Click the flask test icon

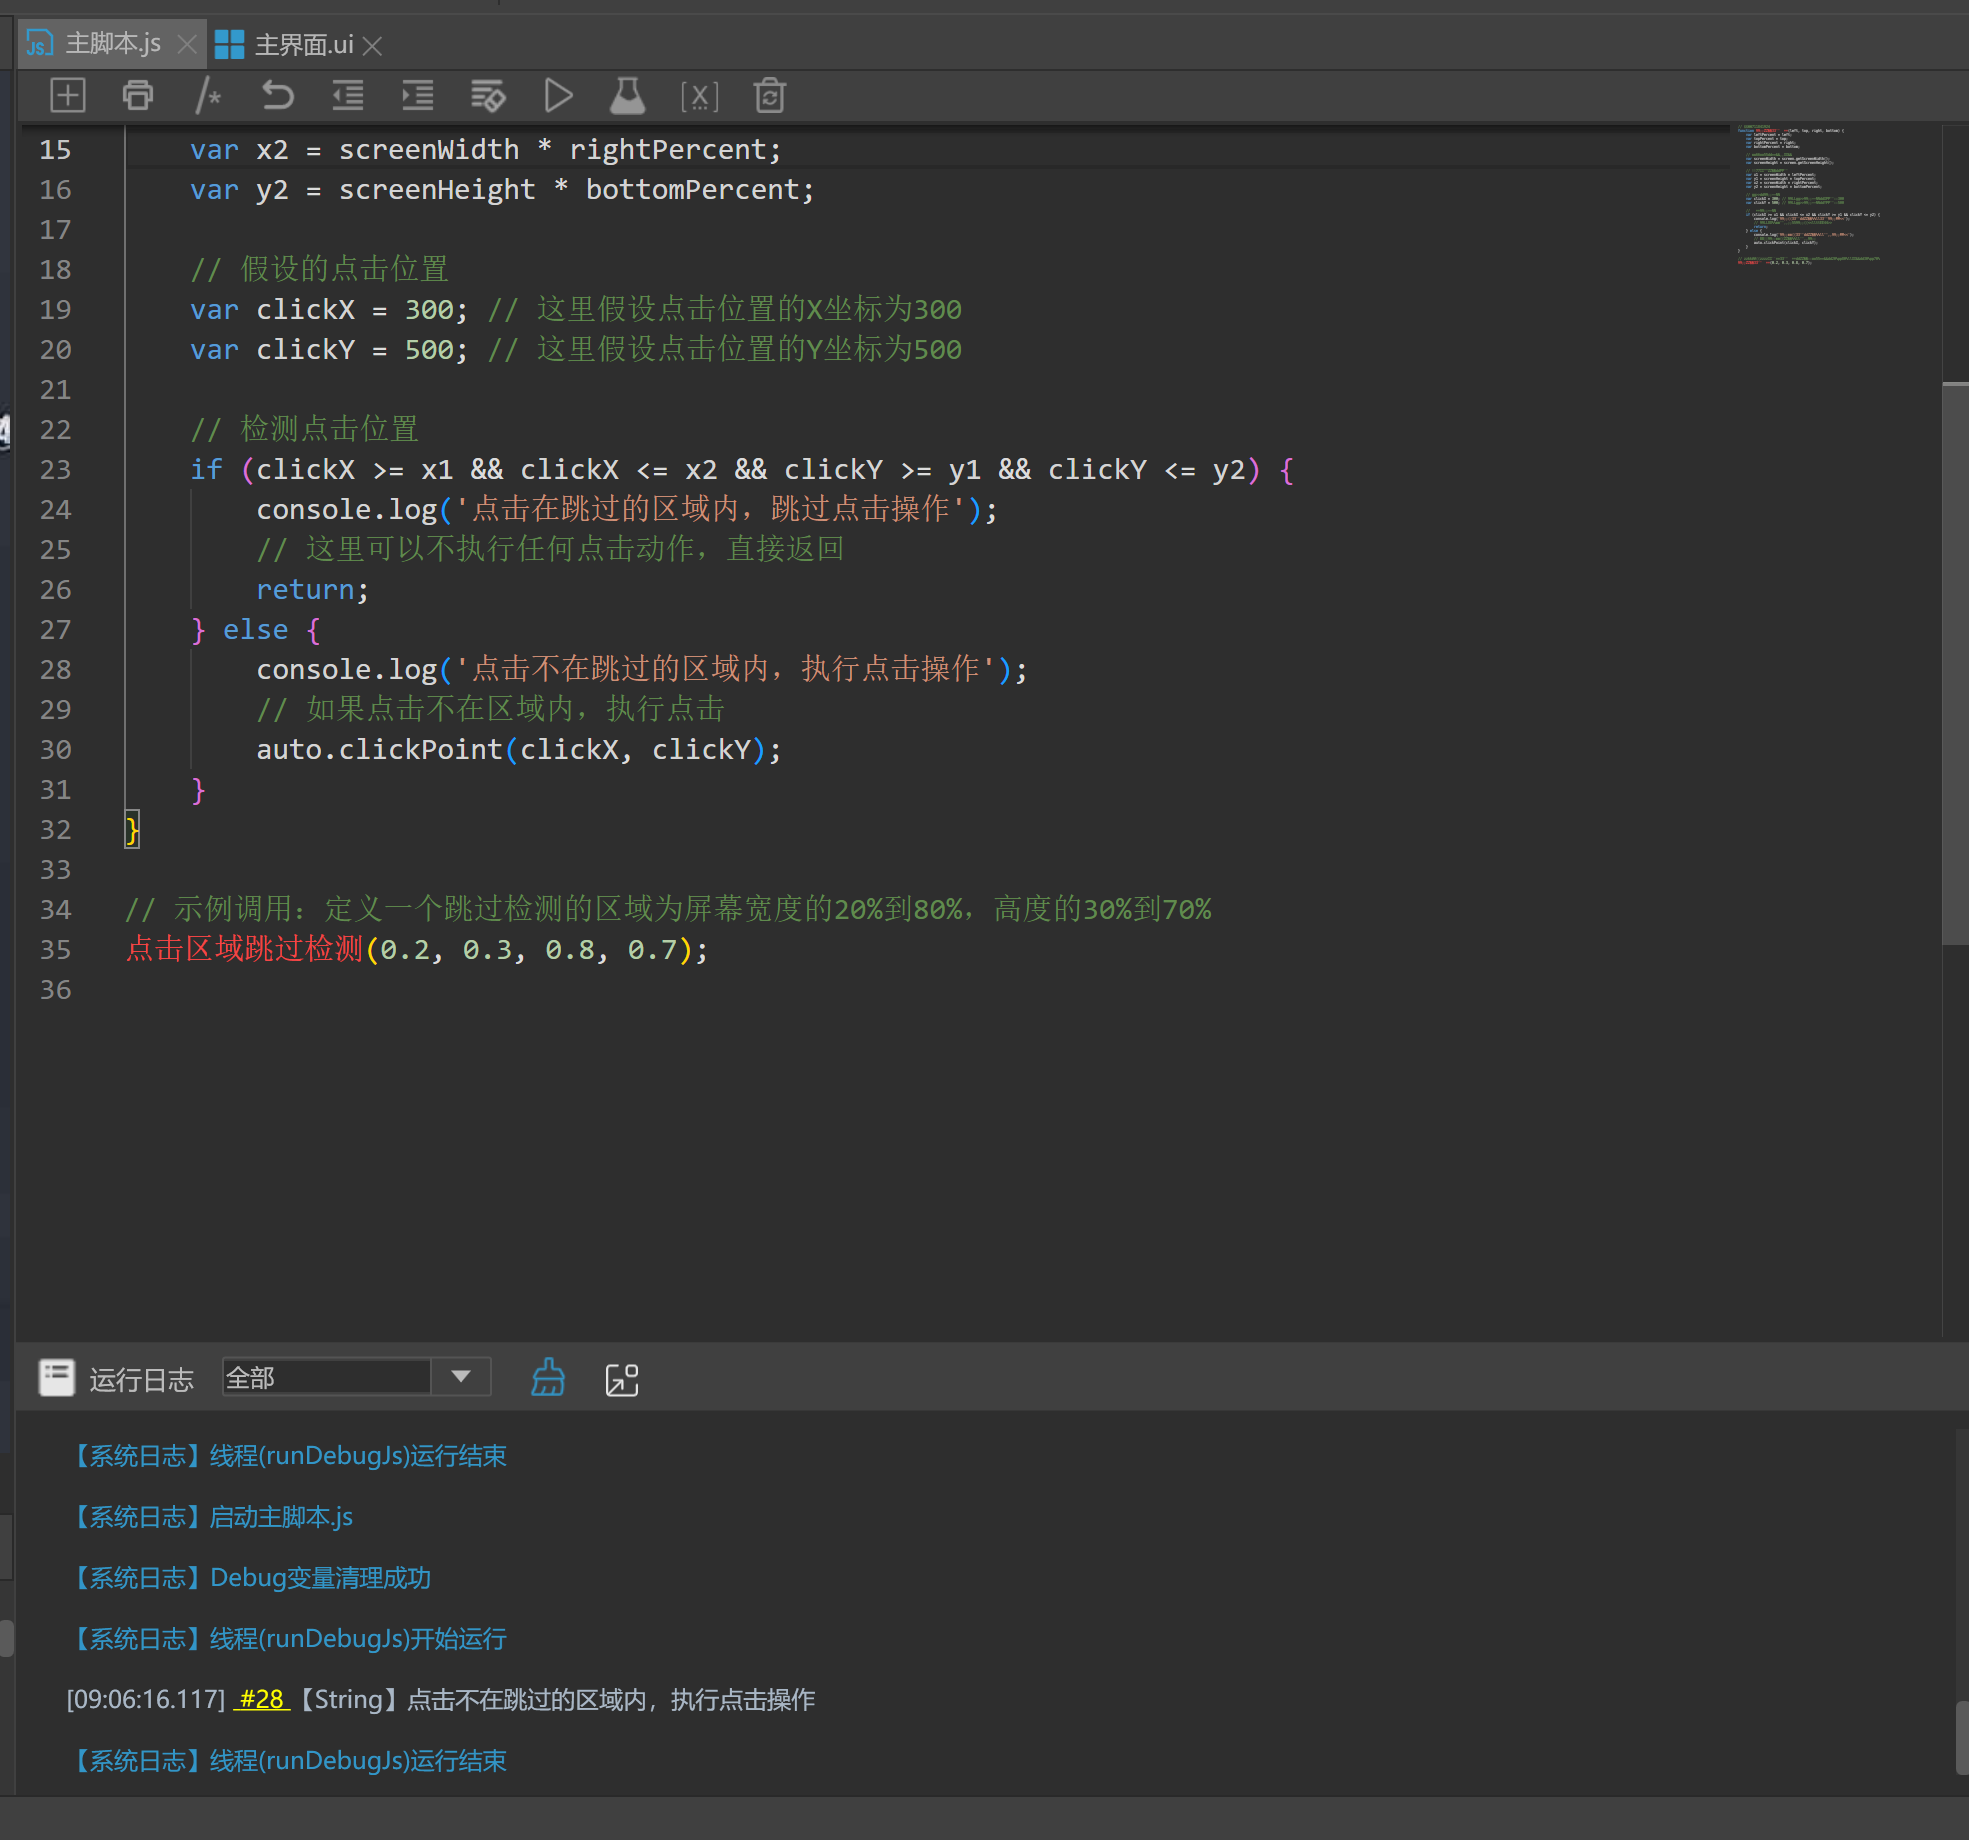pyautogui.click(x=628, y=96)
